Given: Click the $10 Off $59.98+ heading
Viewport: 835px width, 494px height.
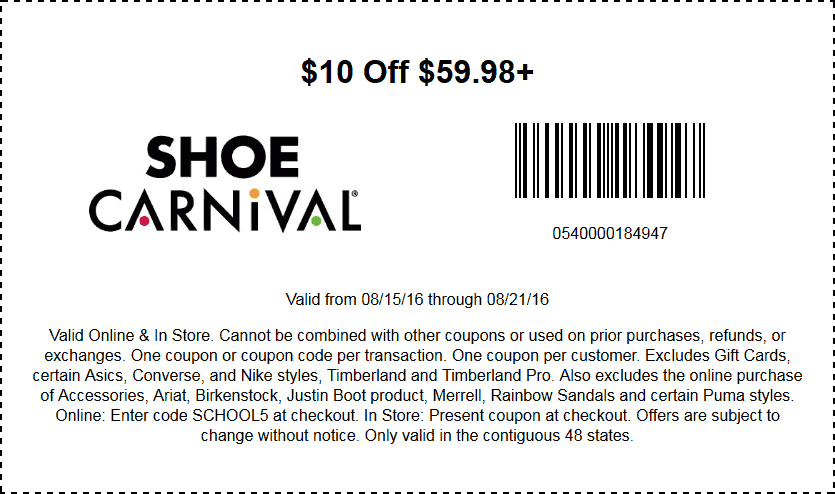Looking at the screenshot, I should [x=417, y=71].
